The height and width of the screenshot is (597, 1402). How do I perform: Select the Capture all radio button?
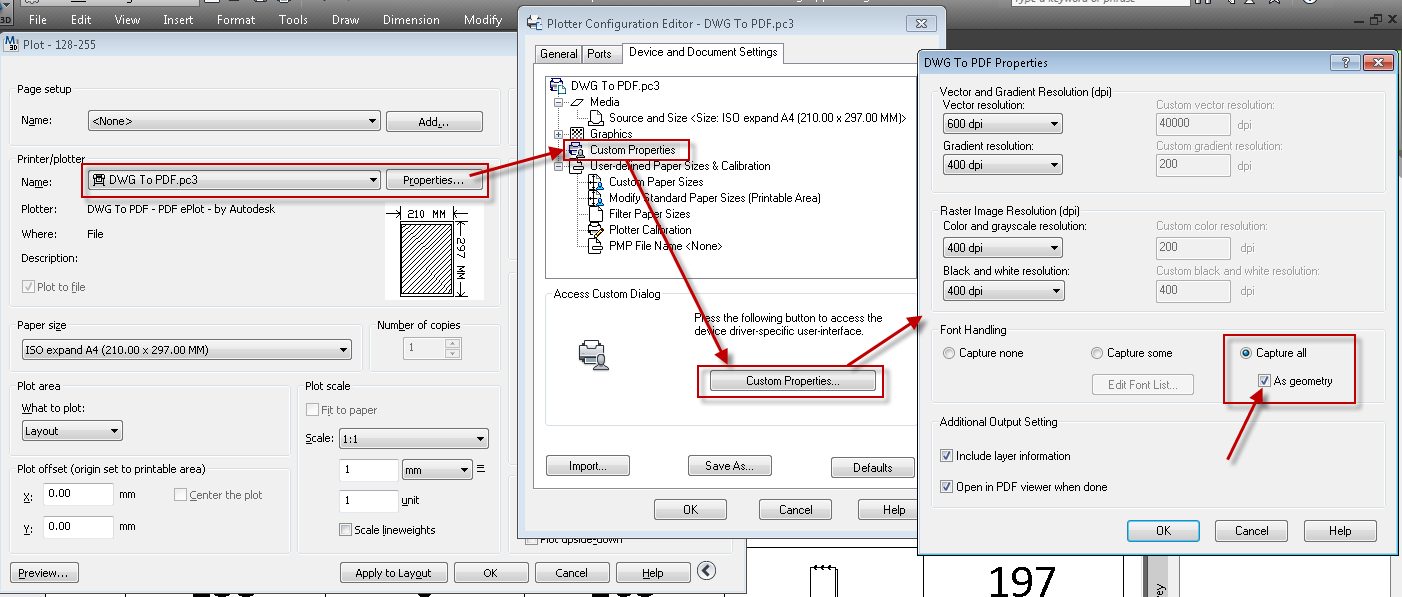click(x=1246, y=353)
